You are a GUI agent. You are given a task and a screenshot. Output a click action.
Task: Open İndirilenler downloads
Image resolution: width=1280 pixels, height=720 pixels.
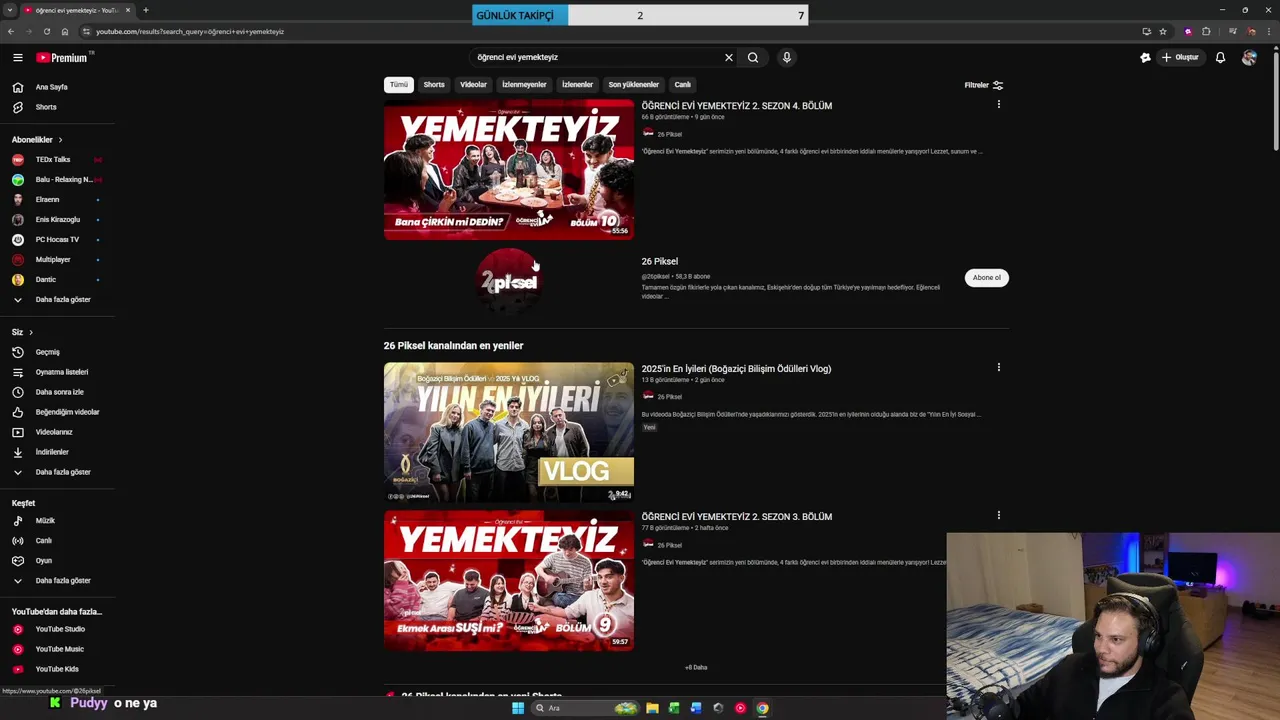click(x=52, y=452)
